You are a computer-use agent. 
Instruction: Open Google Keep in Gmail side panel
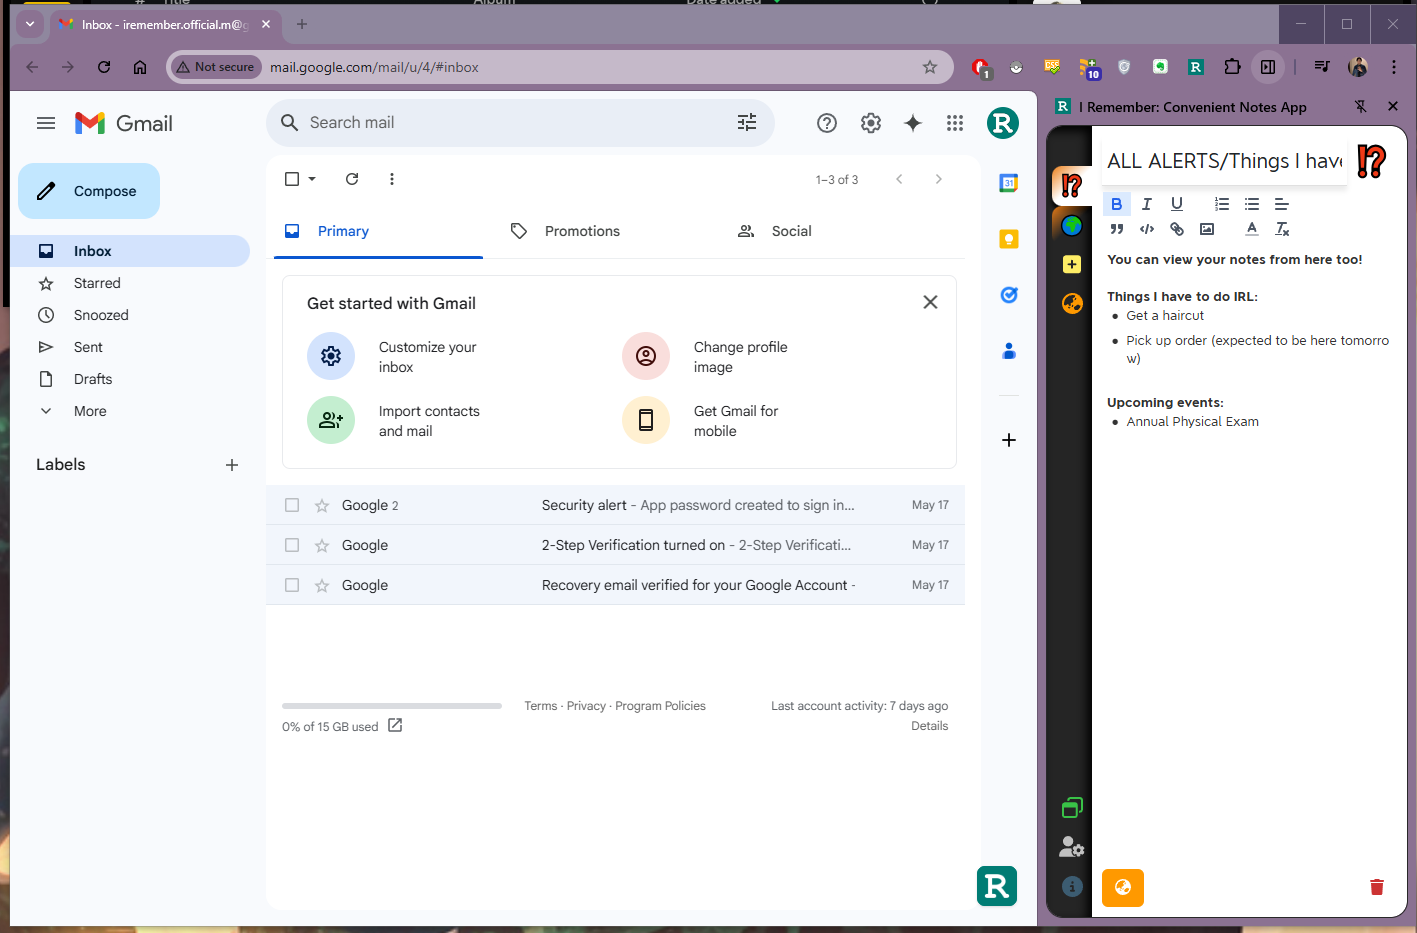point(1009,239)
